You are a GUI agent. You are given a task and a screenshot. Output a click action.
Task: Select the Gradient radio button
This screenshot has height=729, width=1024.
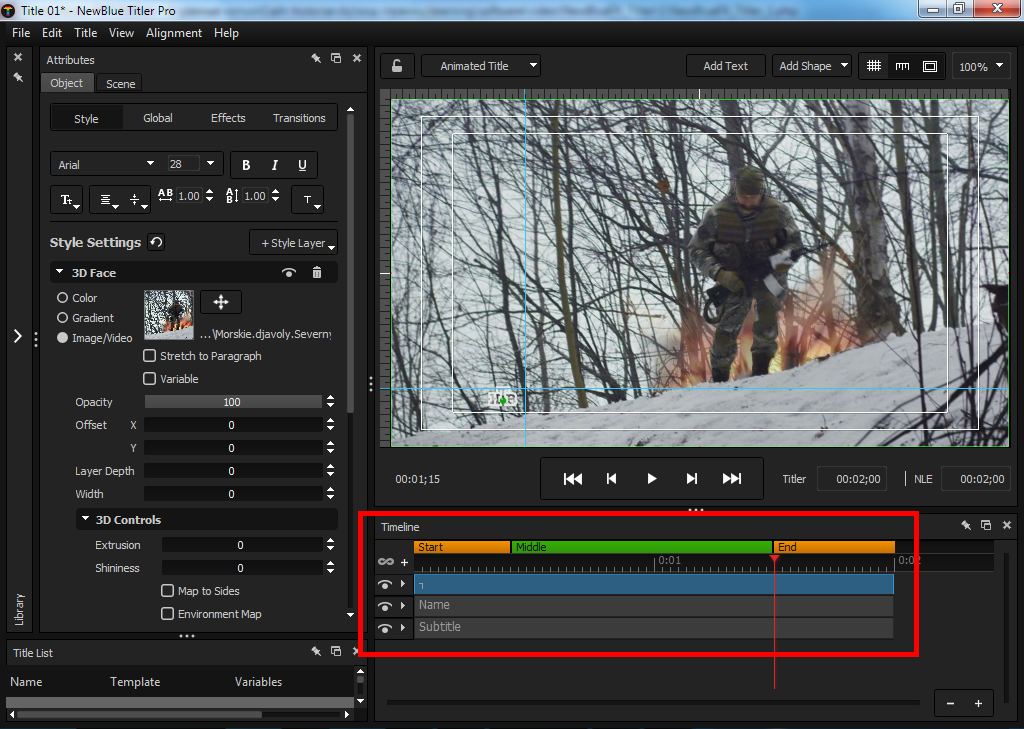[x=63, y=318]
